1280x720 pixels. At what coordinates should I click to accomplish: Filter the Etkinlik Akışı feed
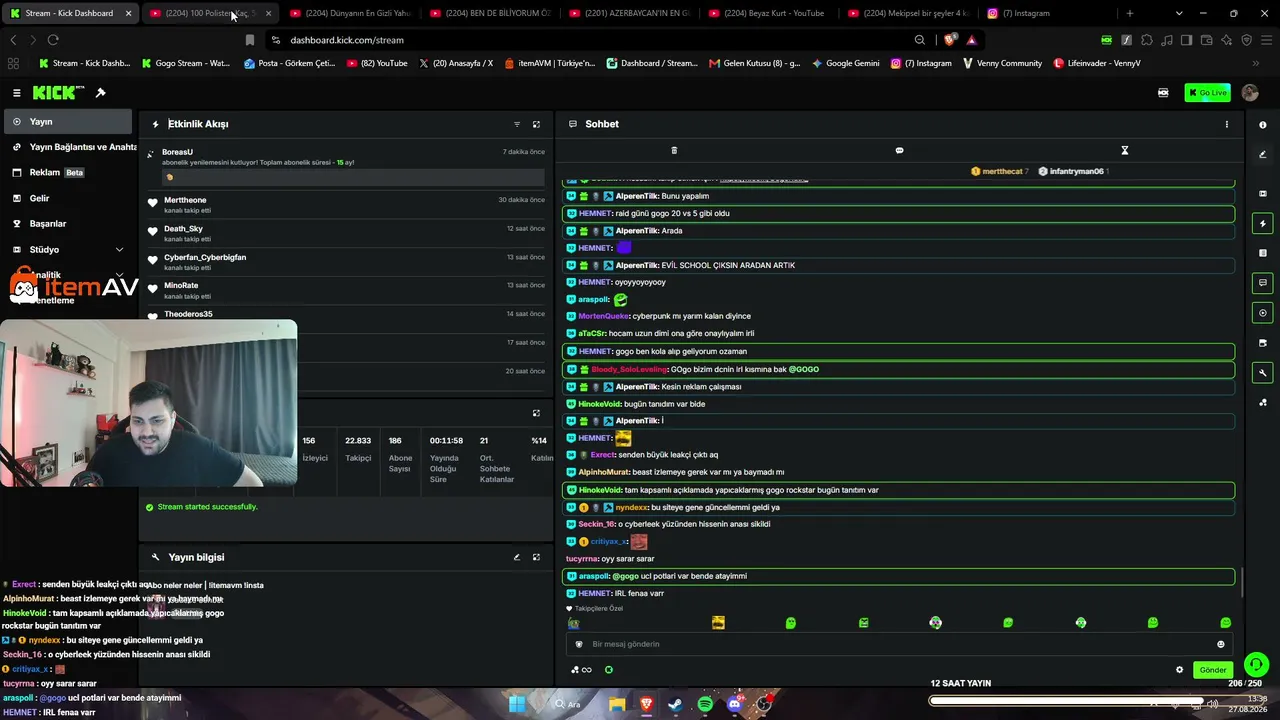[517, 124]
